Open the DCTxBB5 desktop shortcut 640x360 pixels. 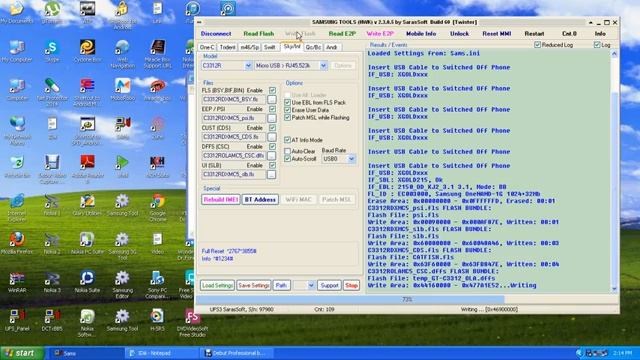click(52, 320)
